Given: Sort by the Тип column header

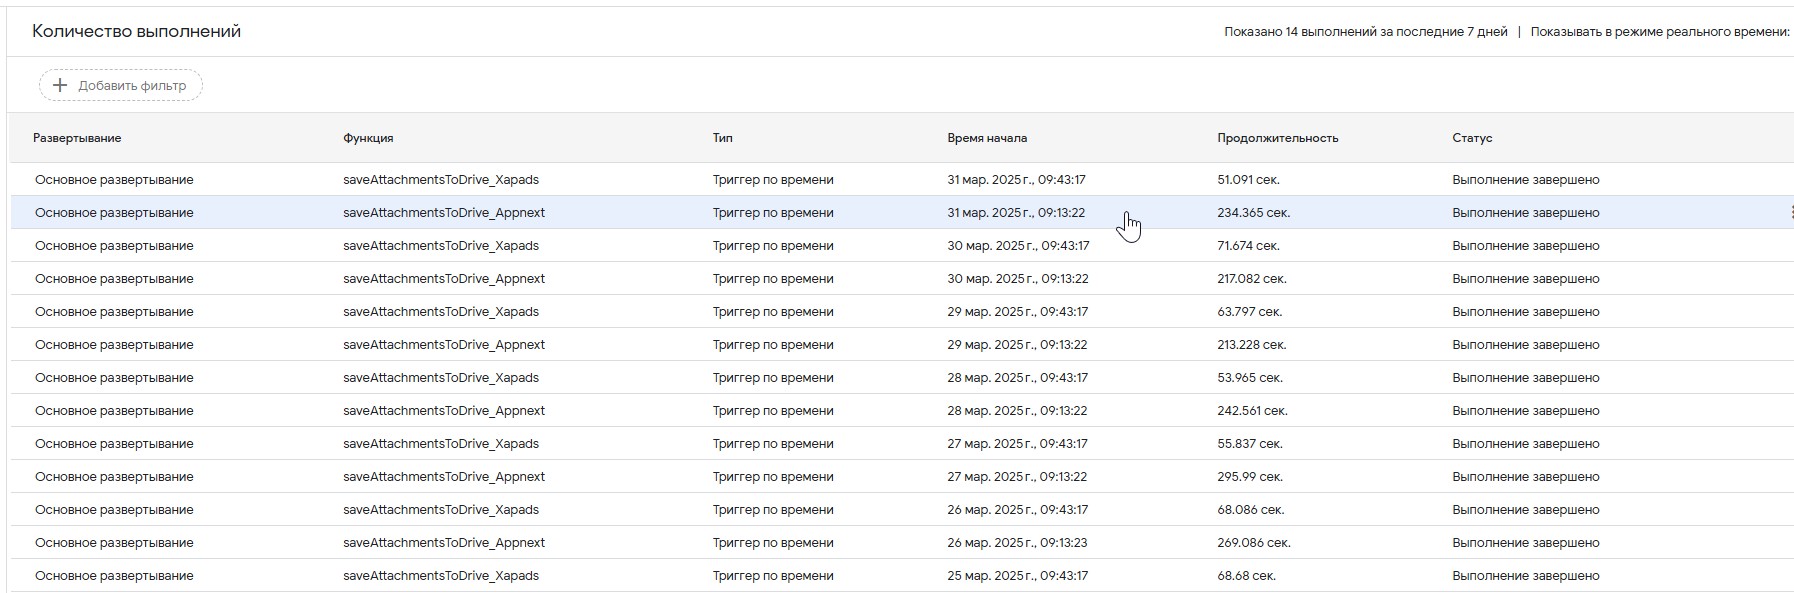Looking at the screenshot, I should (722, 138).
